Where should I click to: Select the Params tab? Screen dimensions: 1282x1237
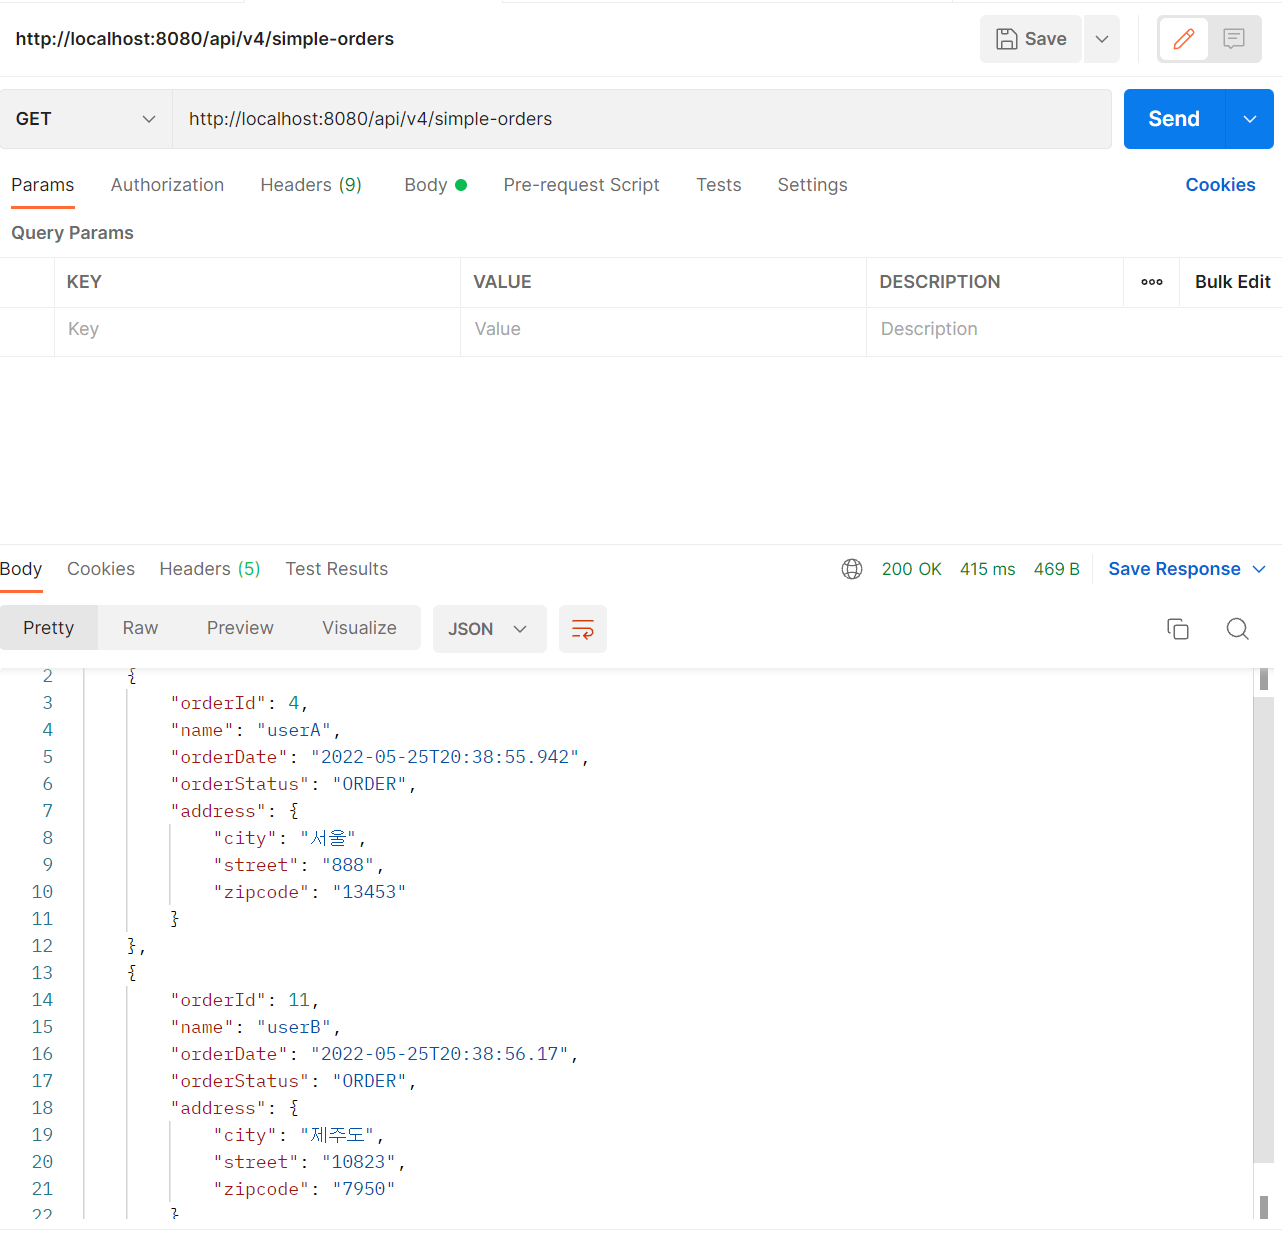click(x=43, y=185)
